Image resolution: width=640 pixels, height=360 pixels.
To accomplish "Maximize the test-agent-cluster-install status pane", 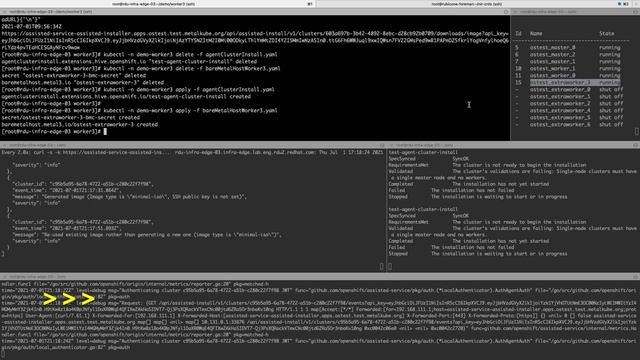I will [x=636, y=145].
